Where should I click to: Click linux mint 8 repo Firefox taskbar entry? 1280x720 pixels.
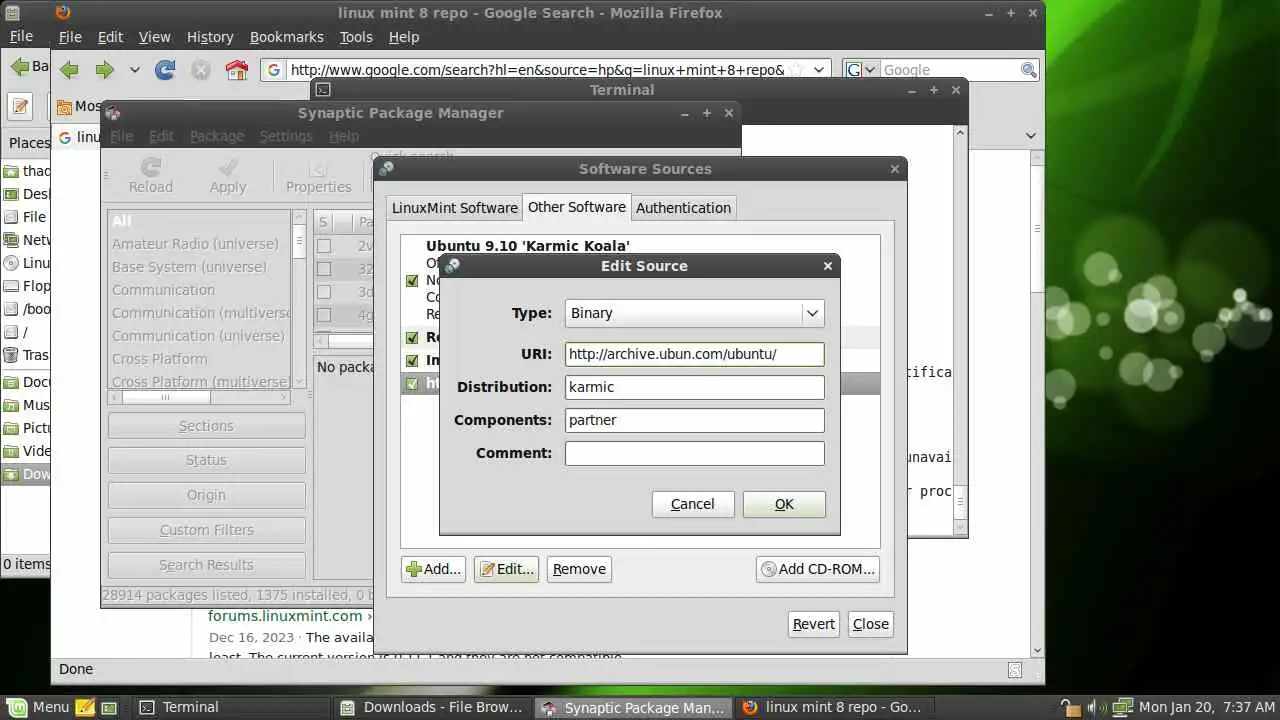834,707
